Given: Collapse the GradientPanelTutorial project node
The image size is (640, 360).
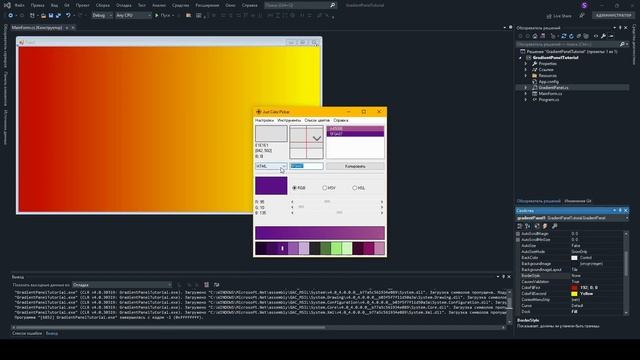Looking at the screenshot, I should pos(520,58).
